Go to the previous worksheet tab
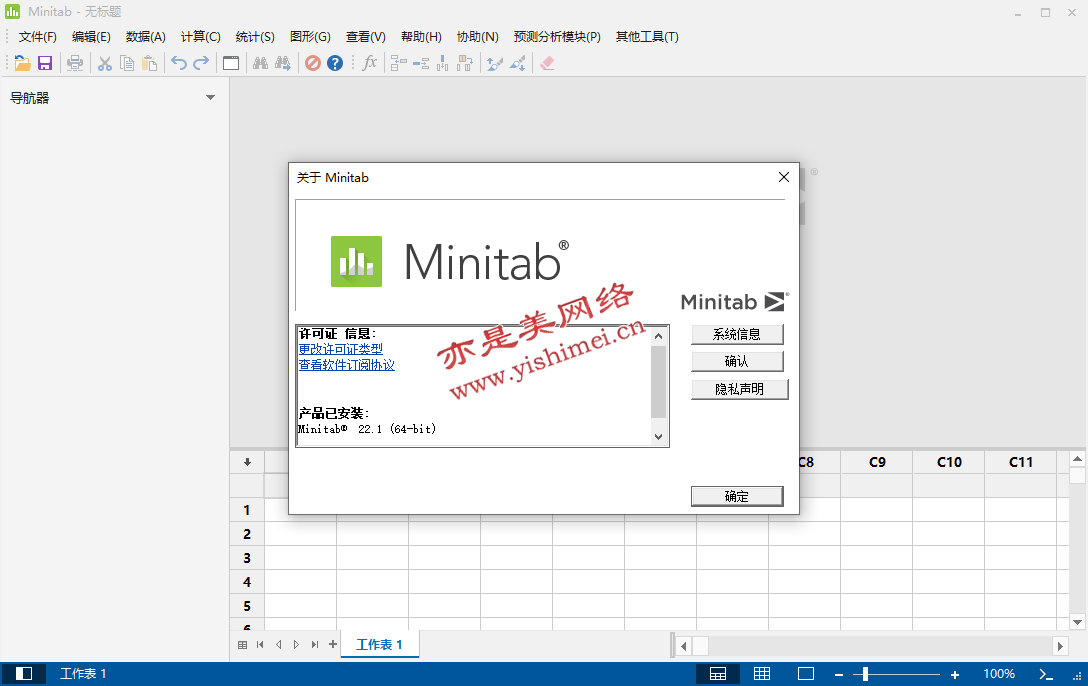Screen dimensions: 1088x686 [x=278, y=644]
